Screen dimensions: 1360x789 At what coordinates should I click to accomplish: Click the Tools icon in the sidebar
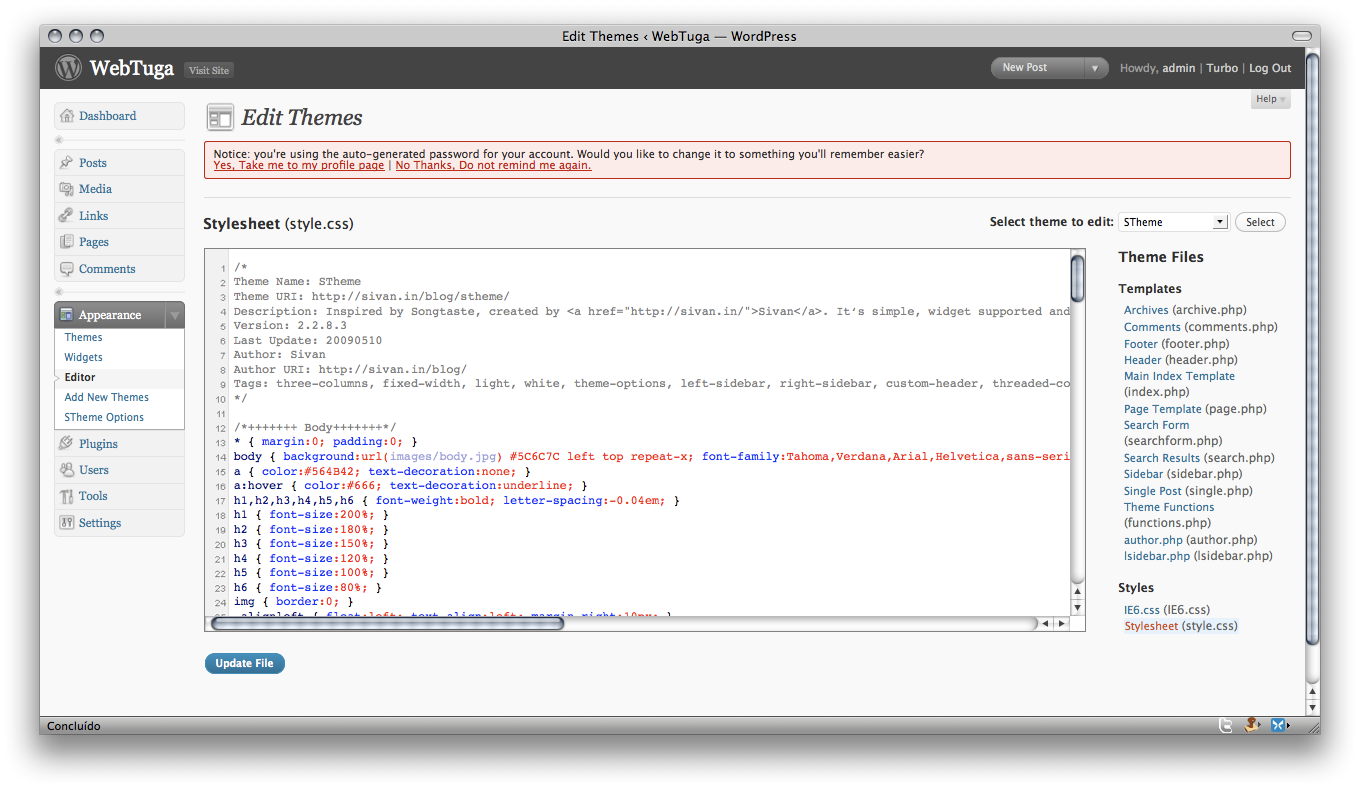point(67,496)
